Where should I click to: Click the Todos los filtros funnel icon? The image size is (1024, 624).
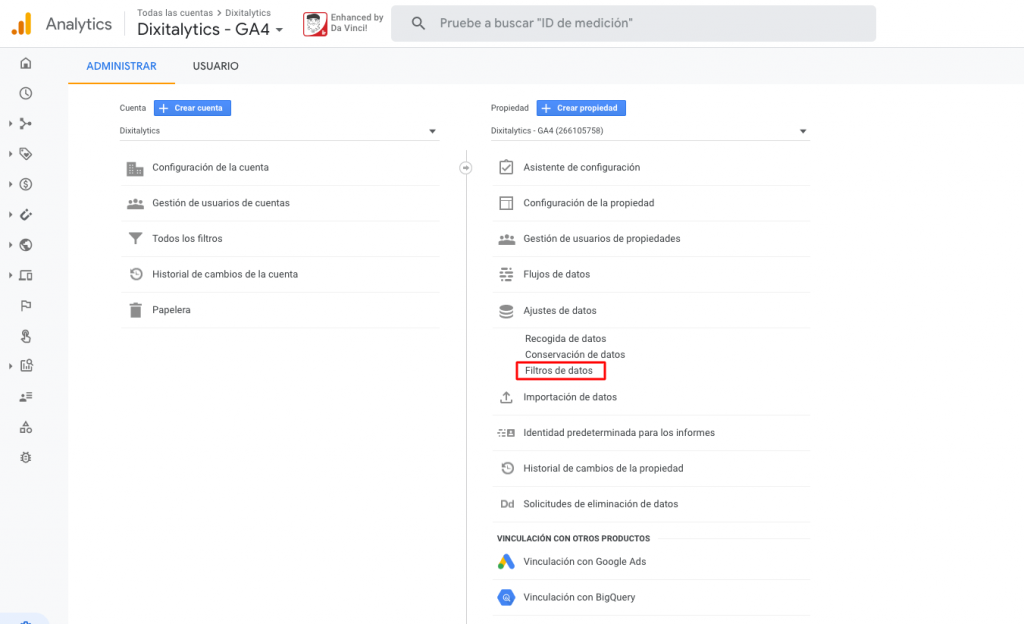[135, 239]
